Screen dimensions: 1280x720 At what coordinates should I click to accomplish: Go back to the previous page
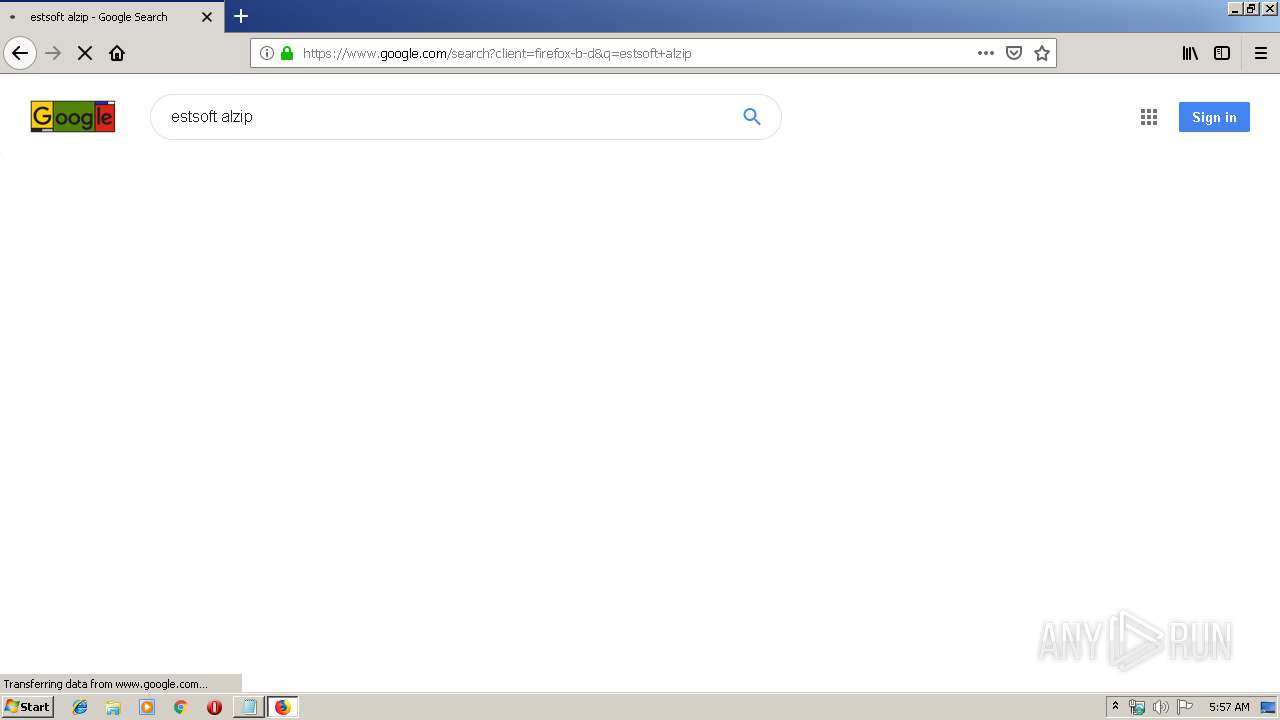(20, 53)
